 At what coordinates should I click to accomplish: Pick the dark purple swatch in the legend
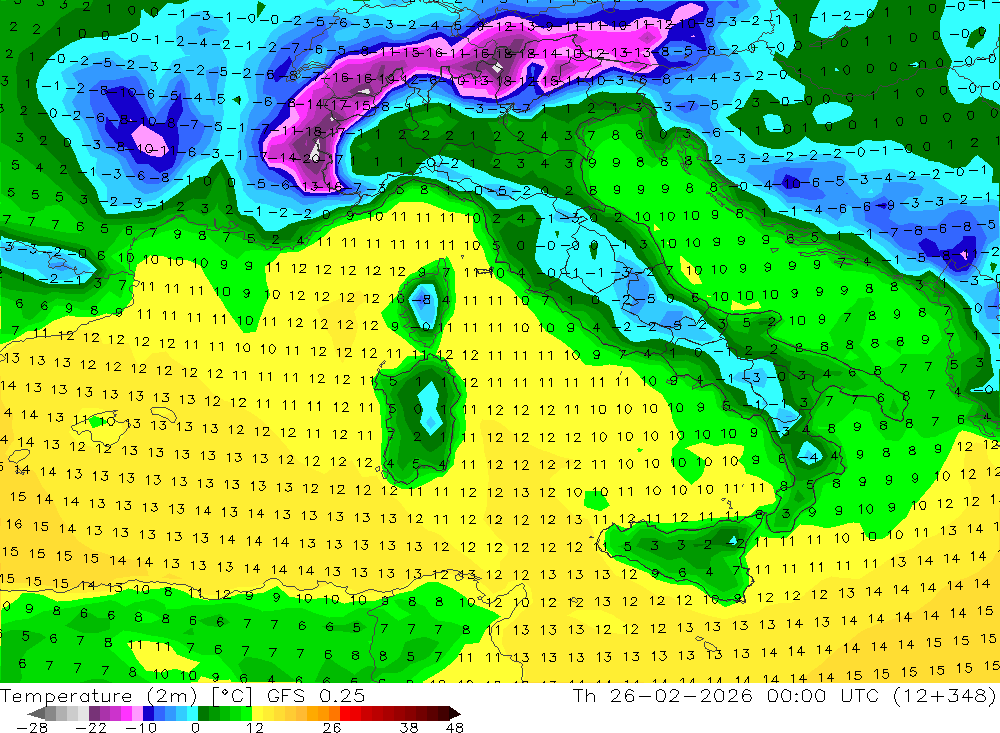[x=94, y=713]
